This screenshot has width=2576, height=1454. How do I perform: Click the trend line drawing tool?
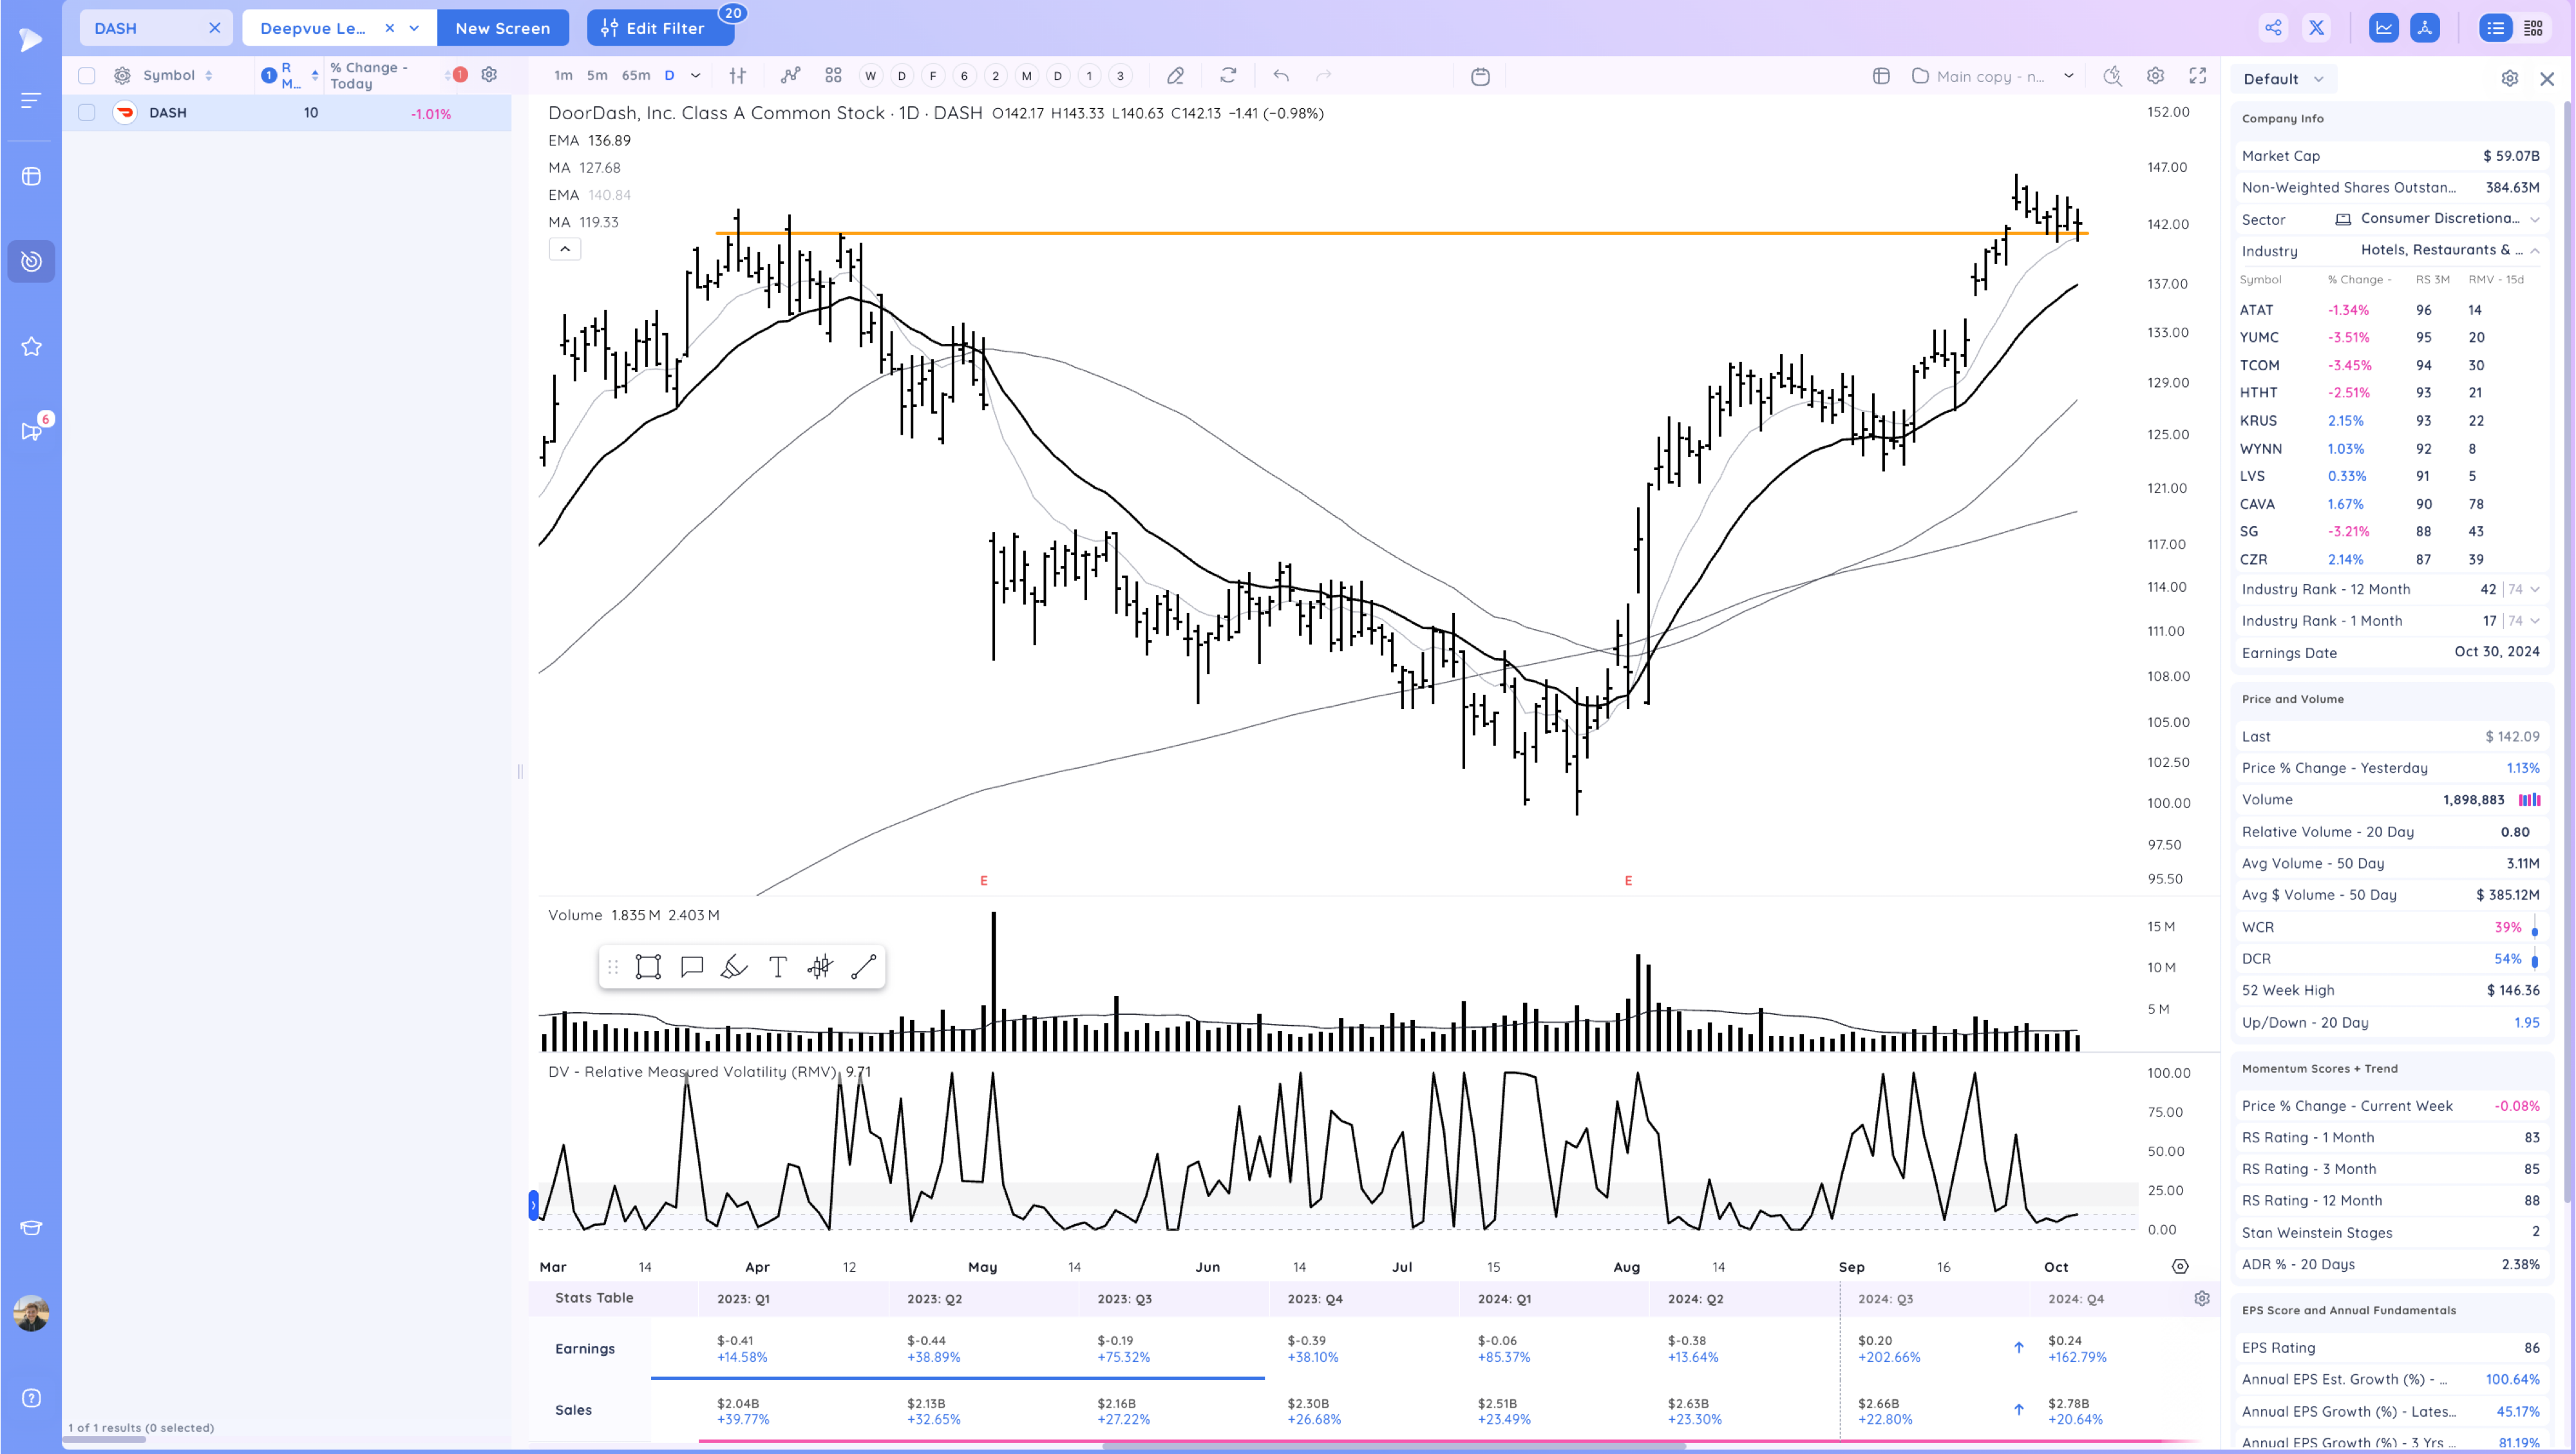(863, 966)
